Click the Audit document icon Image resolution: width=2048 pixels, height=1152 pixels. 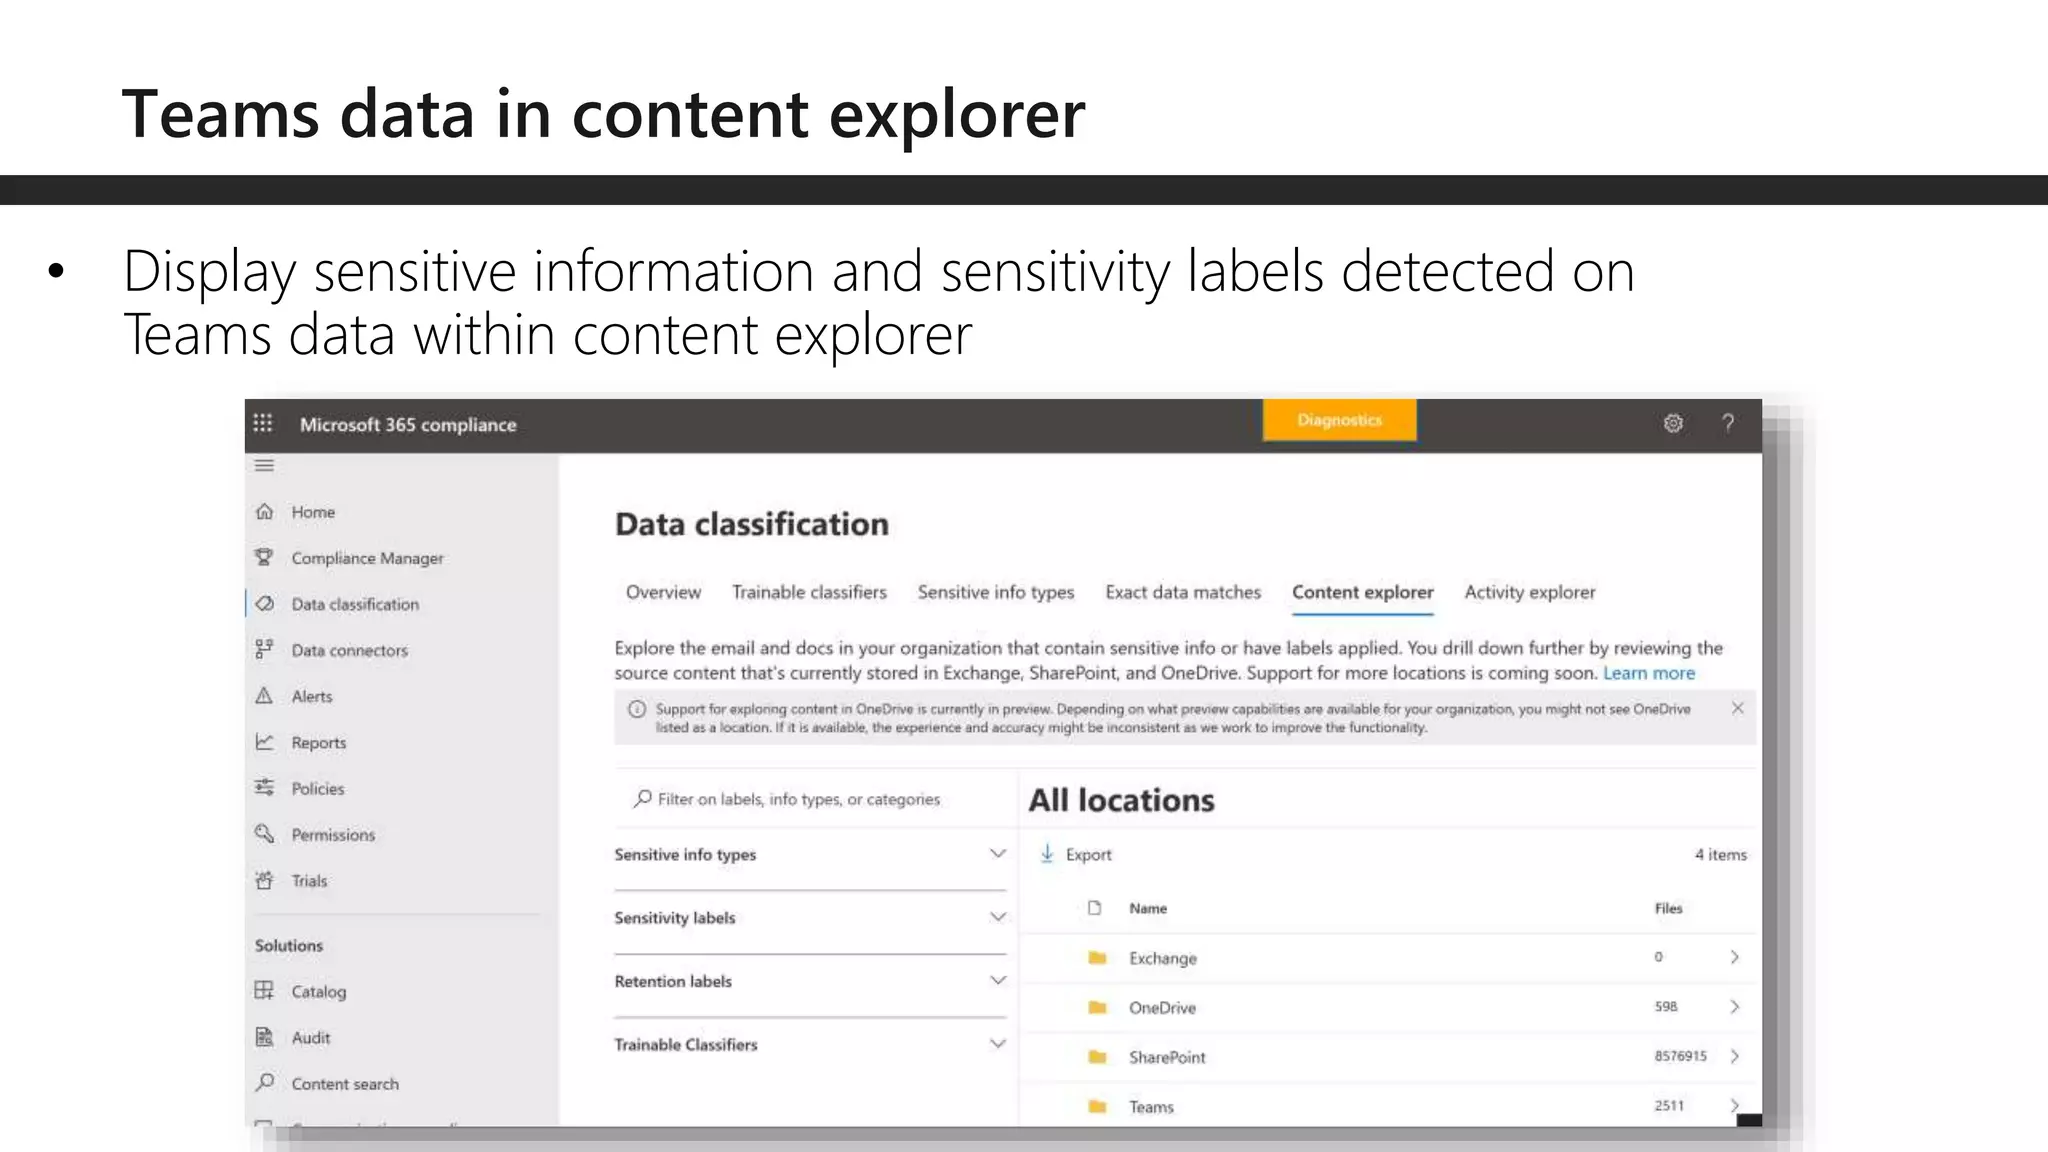[x=264, y=1037]
